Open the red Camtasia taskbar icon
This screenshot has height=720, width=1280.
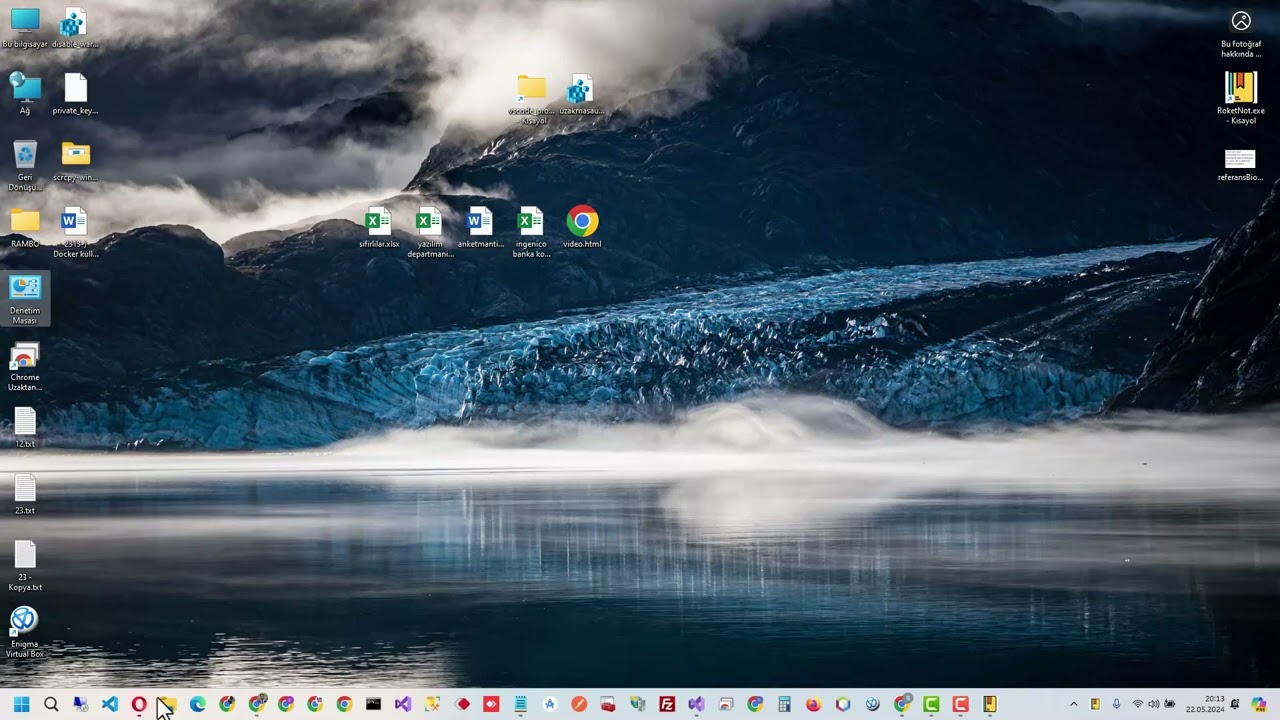(960, 704)
